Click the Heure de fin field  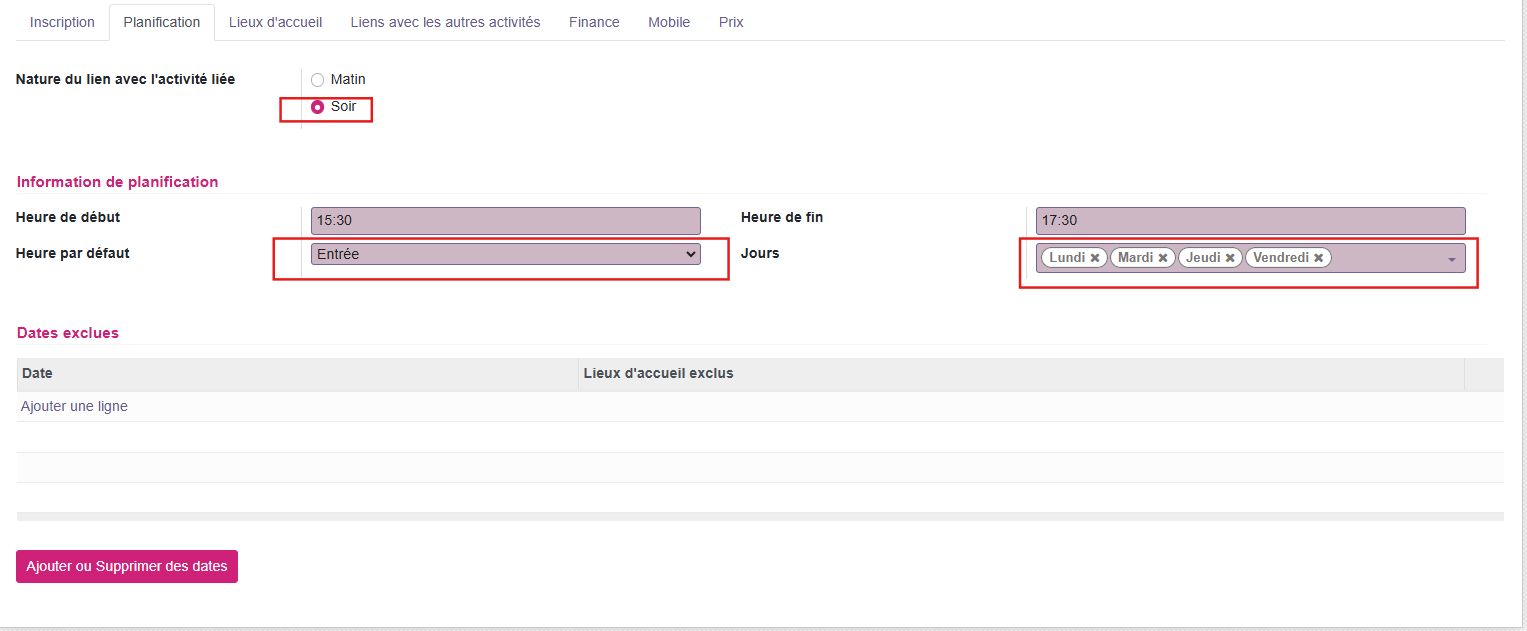[1250, 221]
